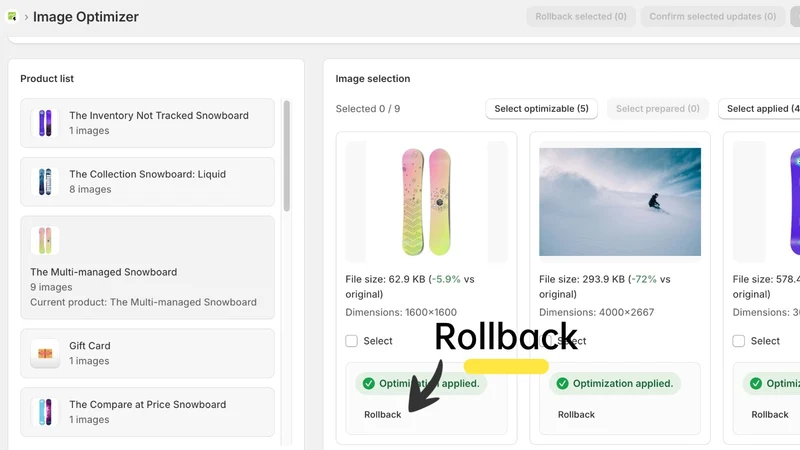Click the '-5.9%' size reduction text
This screenshot has height=450, width=800.
pyautogui.click(x=446, y=279)
